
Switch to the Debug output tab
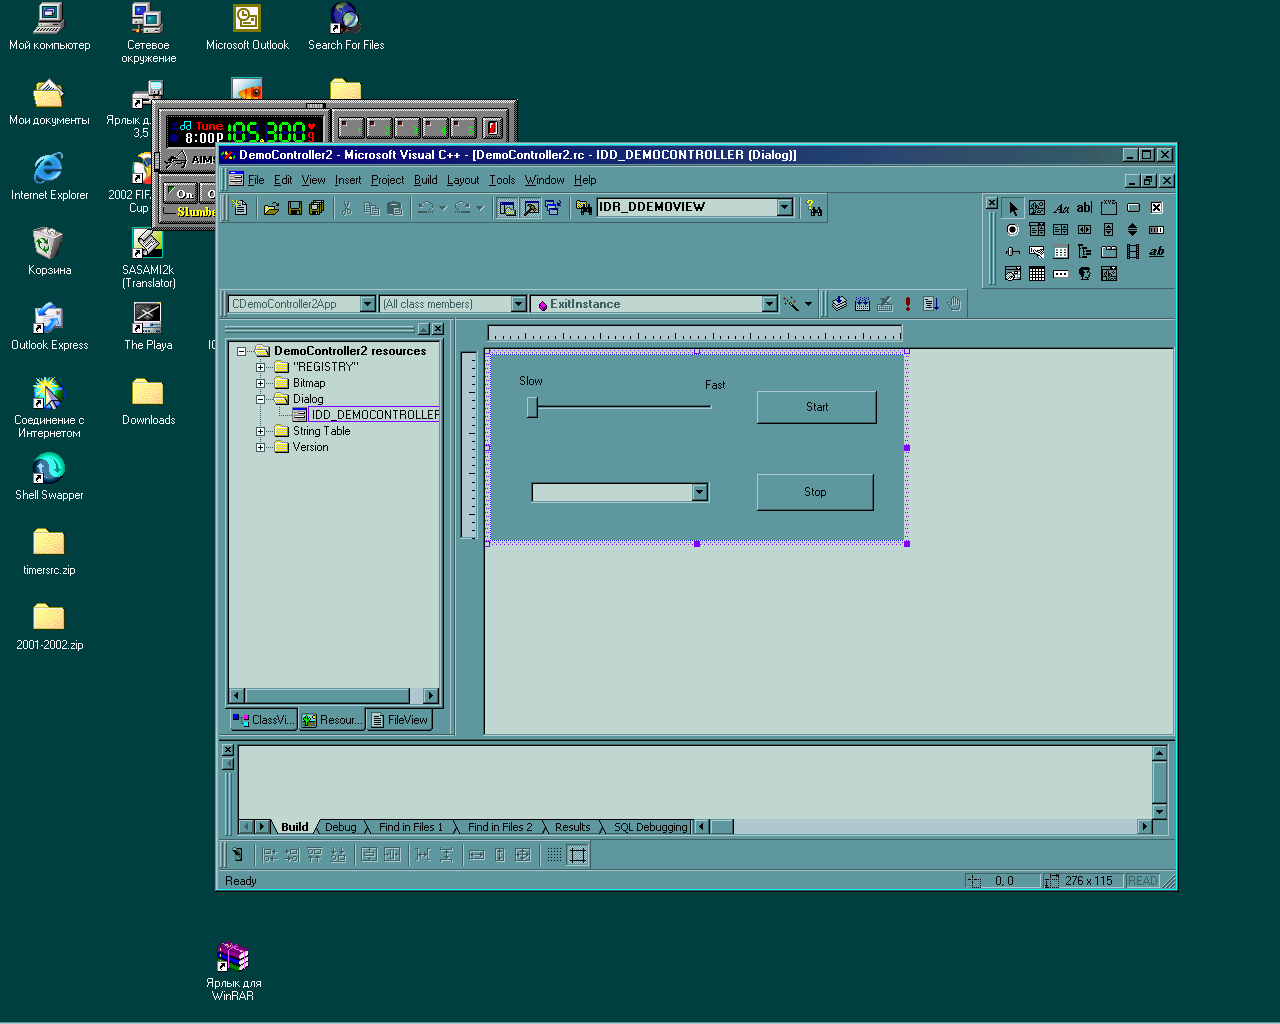340,827
